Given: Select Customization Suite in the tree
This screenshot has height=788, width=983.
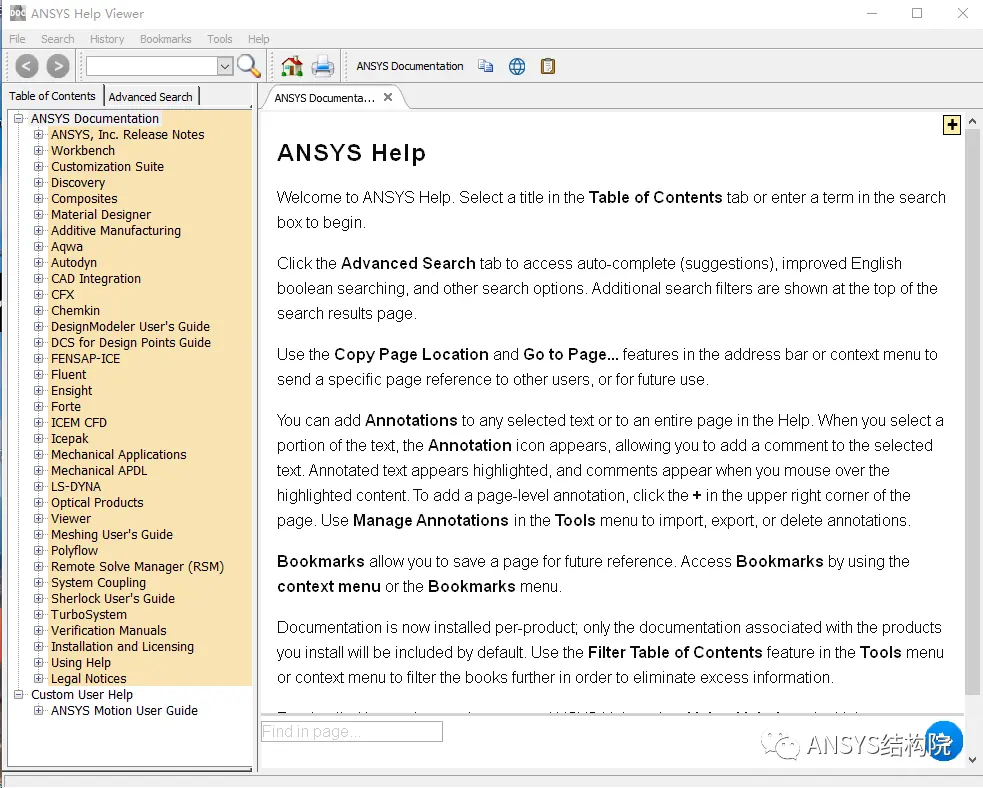Looking at the screenshot, I should point(107,166).
